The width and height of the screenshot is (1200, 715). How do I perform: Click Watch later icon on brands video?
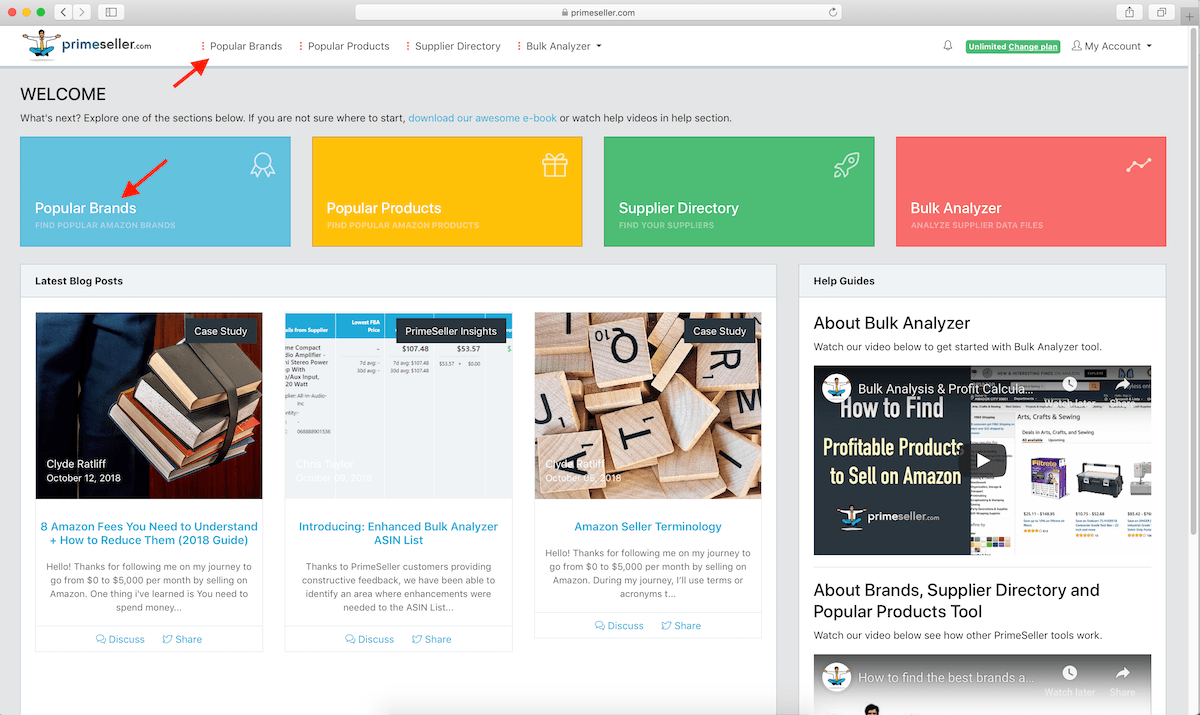click(x=1070, y=675)
